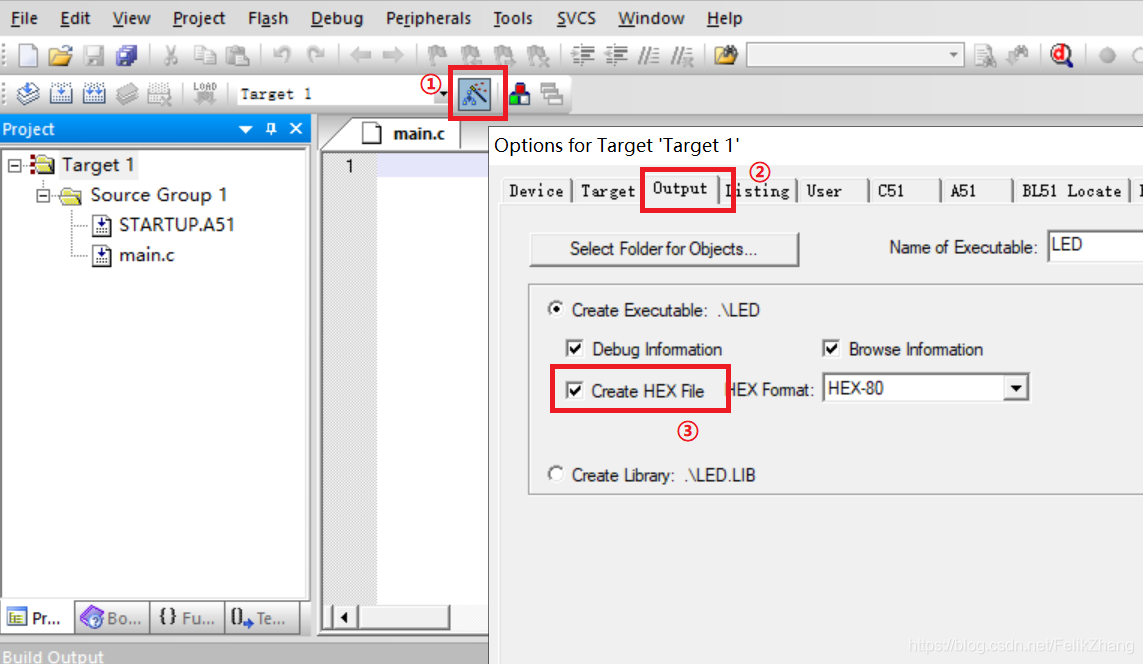Save all files icon

126,55
